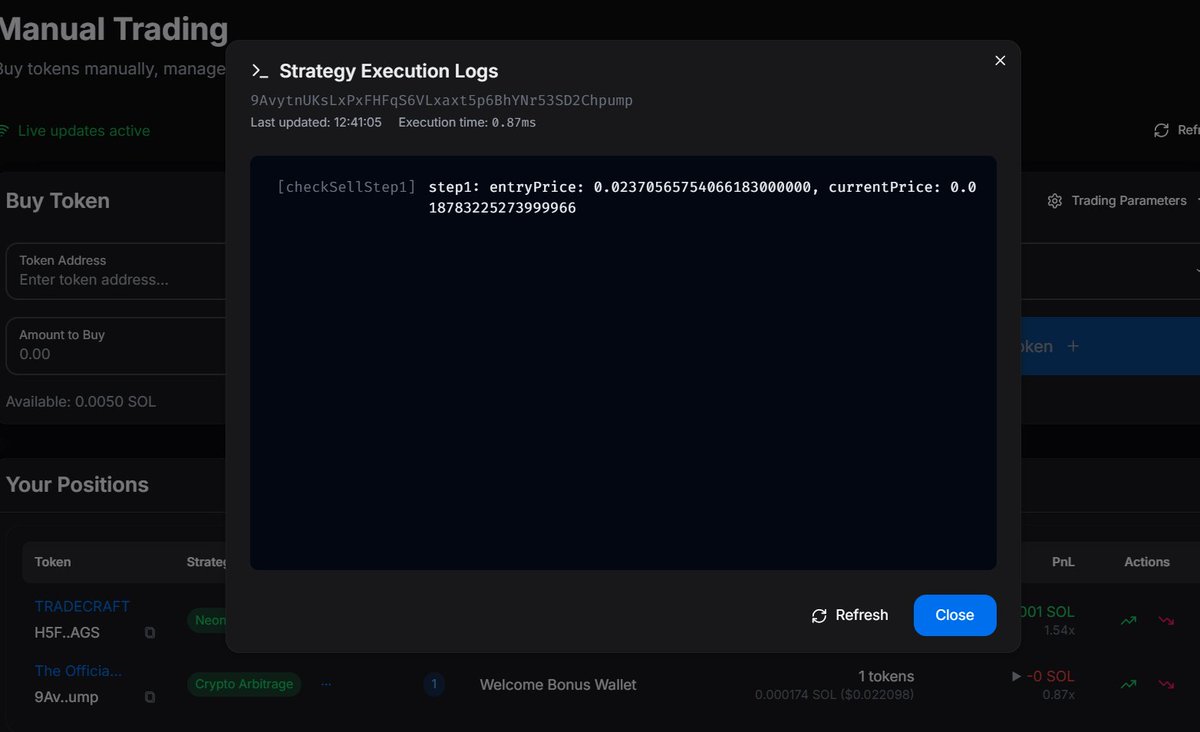Screen dimensions: 1200x732
Task: Click the Actions column header
Action: pos(1147,562)
